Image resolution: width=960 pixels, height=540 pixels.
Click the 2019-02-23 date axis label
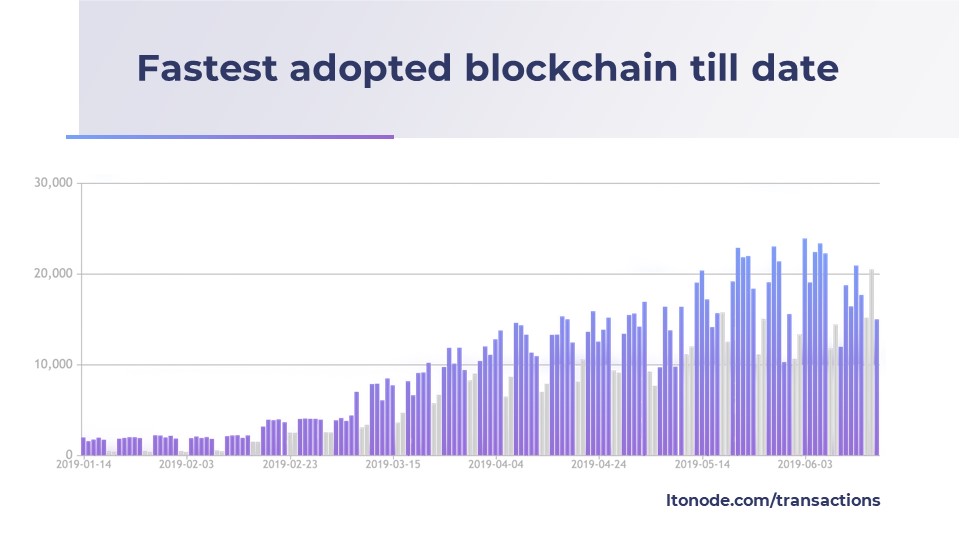[x=290, y=464]
